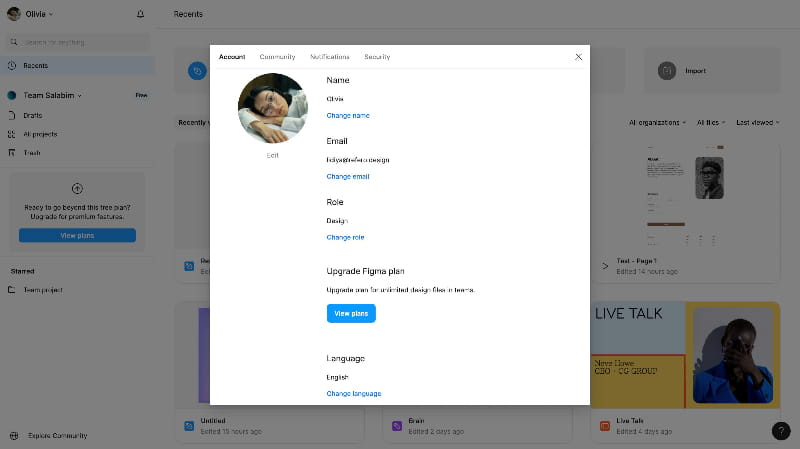Open Explore Community link
Image resolution: width=800 pixels, height=449 pixels.
(x=58, y=436)
